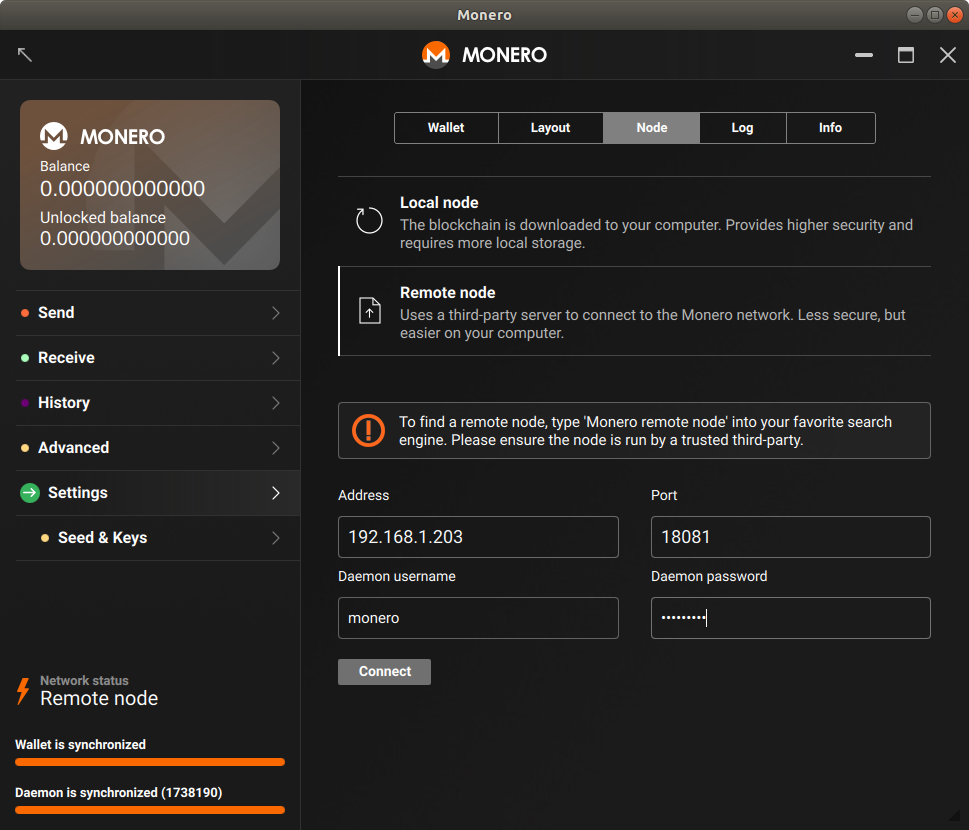This screenshot has height=830, width=969.
Task: Expand the Seed & Keys chevron
Action: pos(276,538)
